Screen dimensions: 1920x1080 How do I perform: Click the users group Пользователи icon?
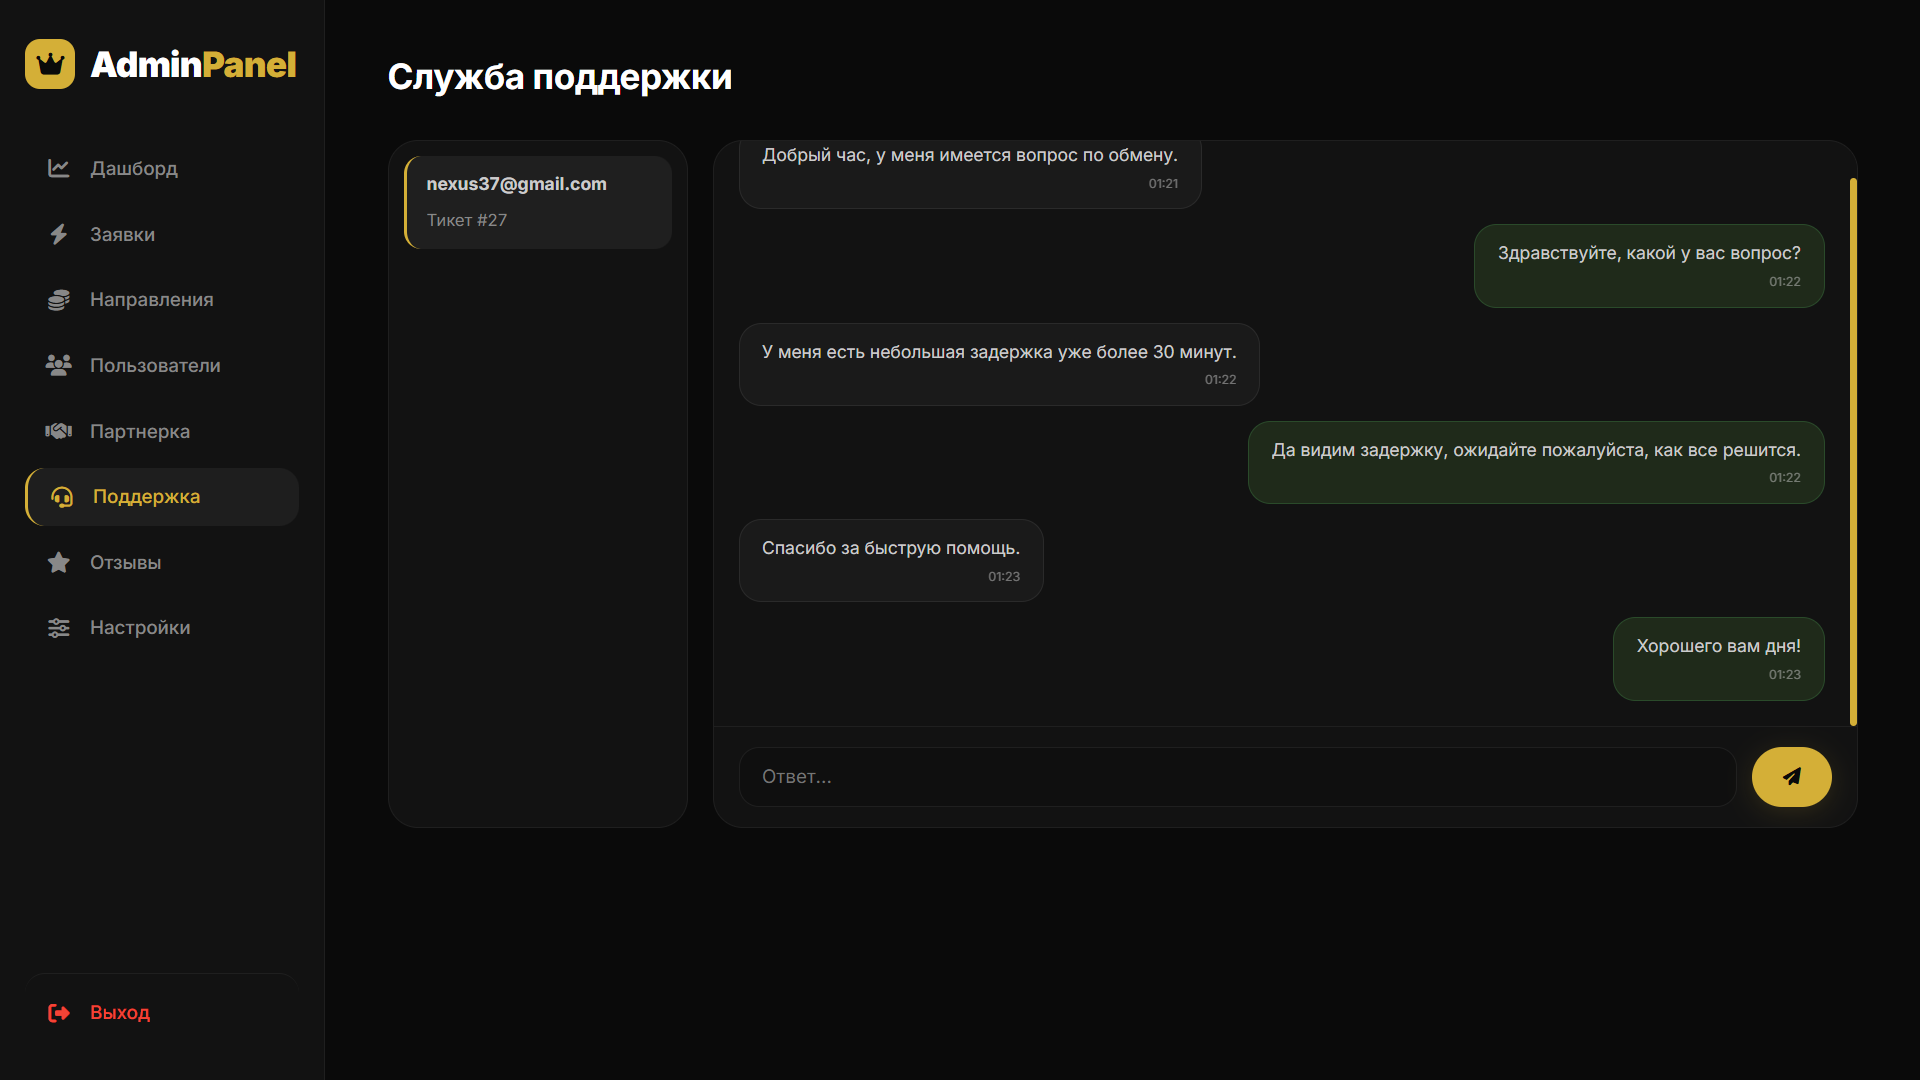click(59, 365)
